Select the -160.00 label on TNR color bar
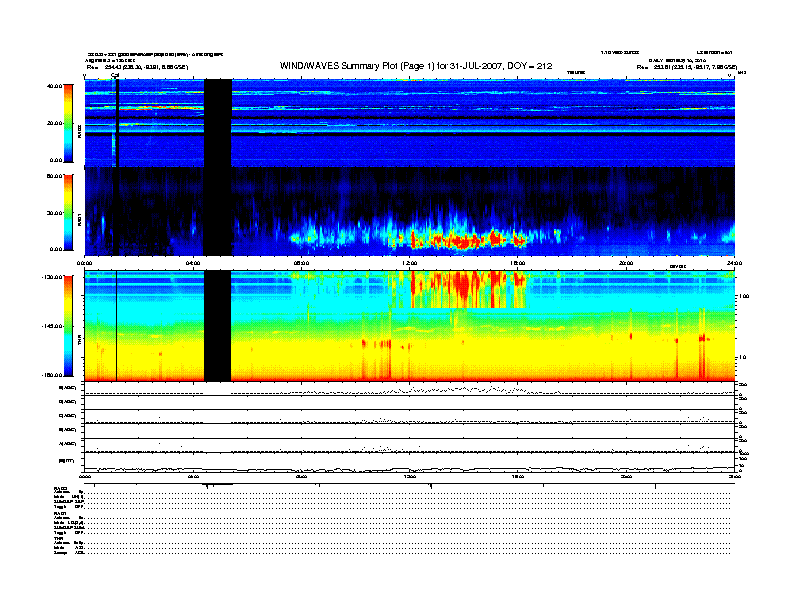 pyautogui.click(x=52, y=375)
